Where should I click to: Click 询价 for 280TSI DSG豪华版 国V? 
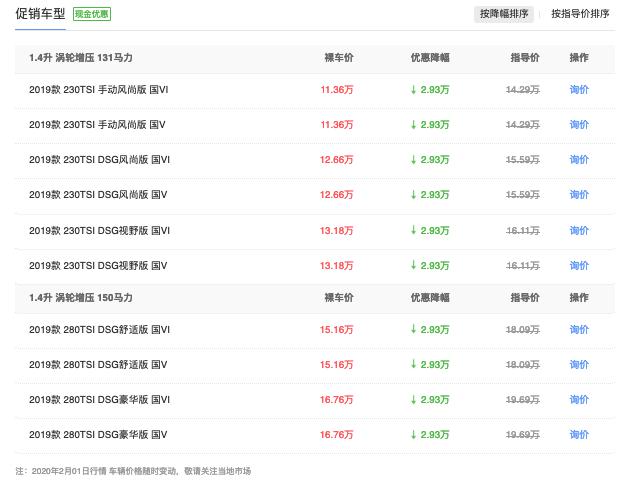click(x=579, y=435)
